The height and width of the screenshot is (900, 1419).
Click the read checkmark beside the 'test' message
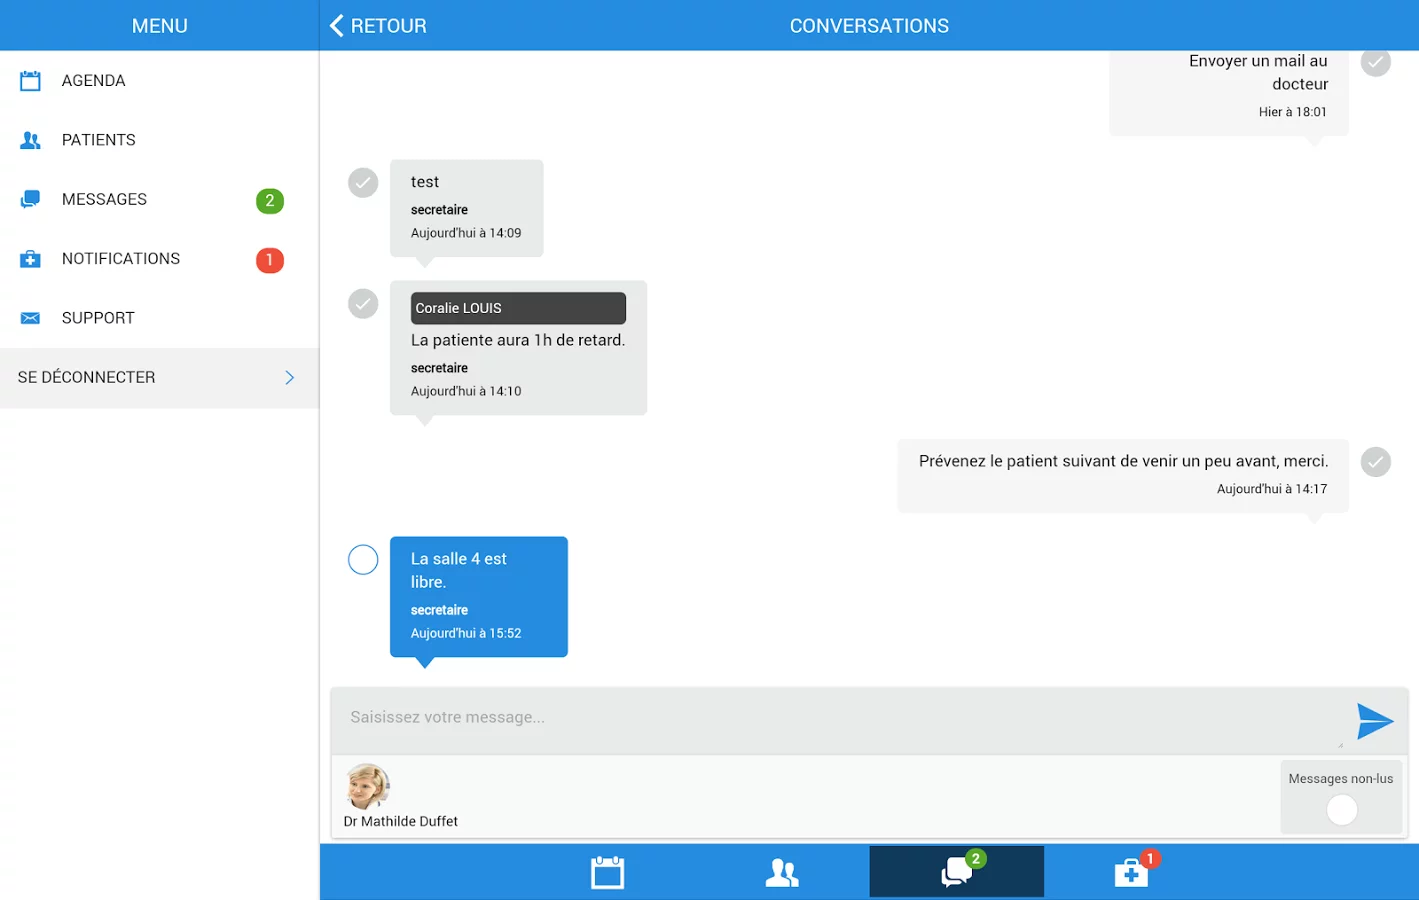[362, 182]
